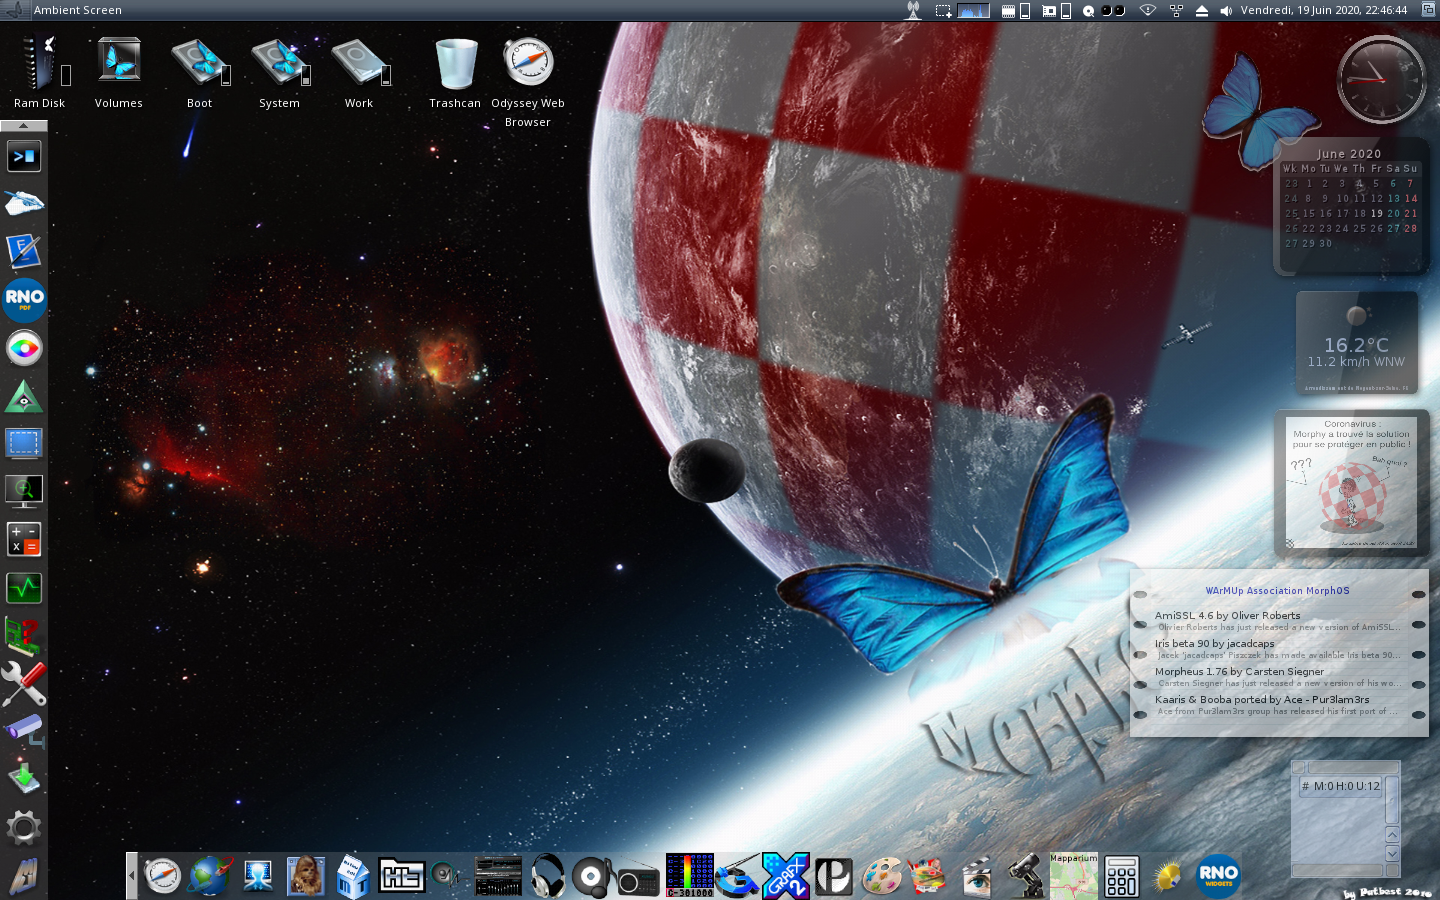Screen dimensions: 1440x900
Task: Launch the RNO PDF icon in side panel
Action: coord(24,300)
